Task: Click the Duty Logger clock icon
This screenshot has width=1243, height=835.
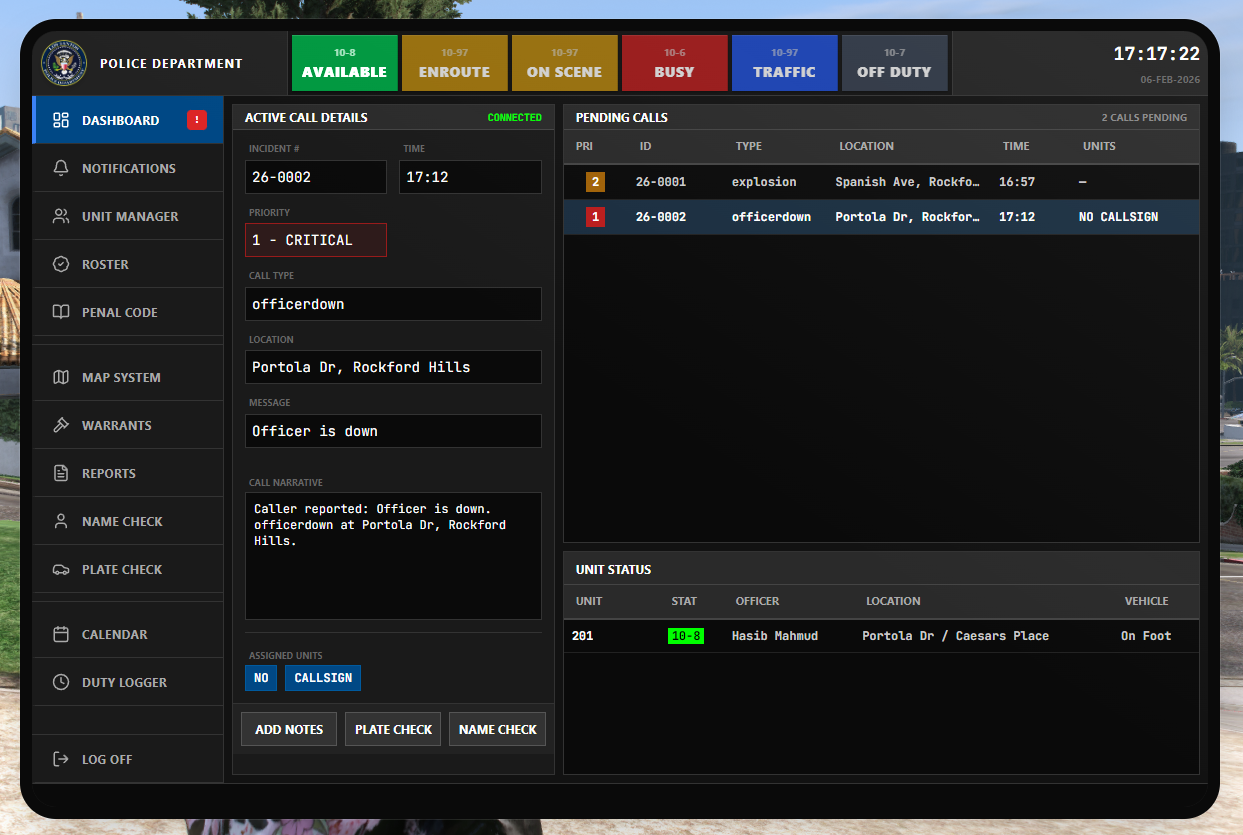Action: [x=61, y=682]
